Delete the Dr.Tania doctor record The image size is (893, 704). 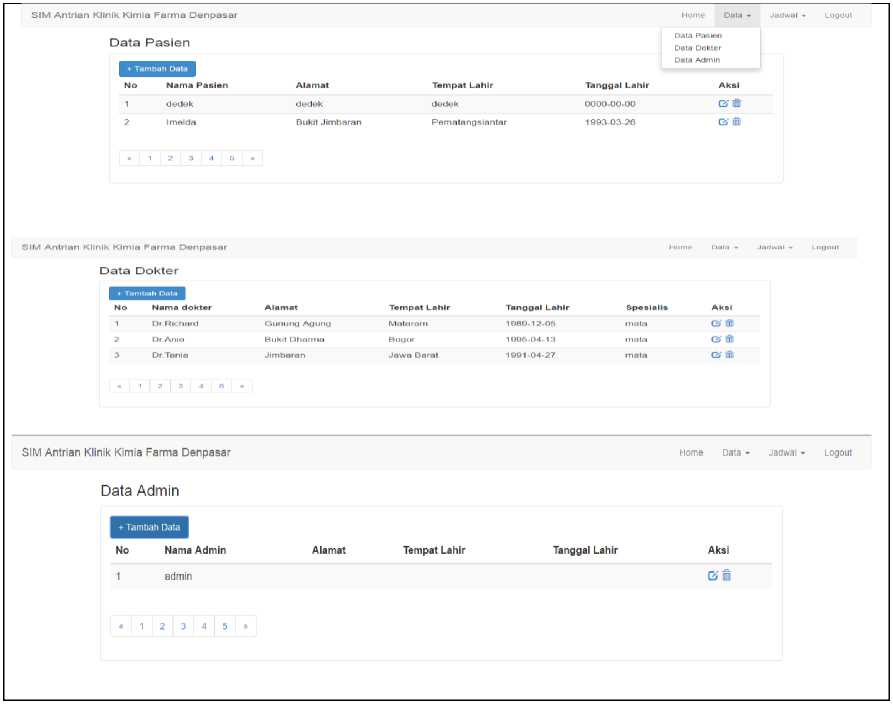click(729, 355)
